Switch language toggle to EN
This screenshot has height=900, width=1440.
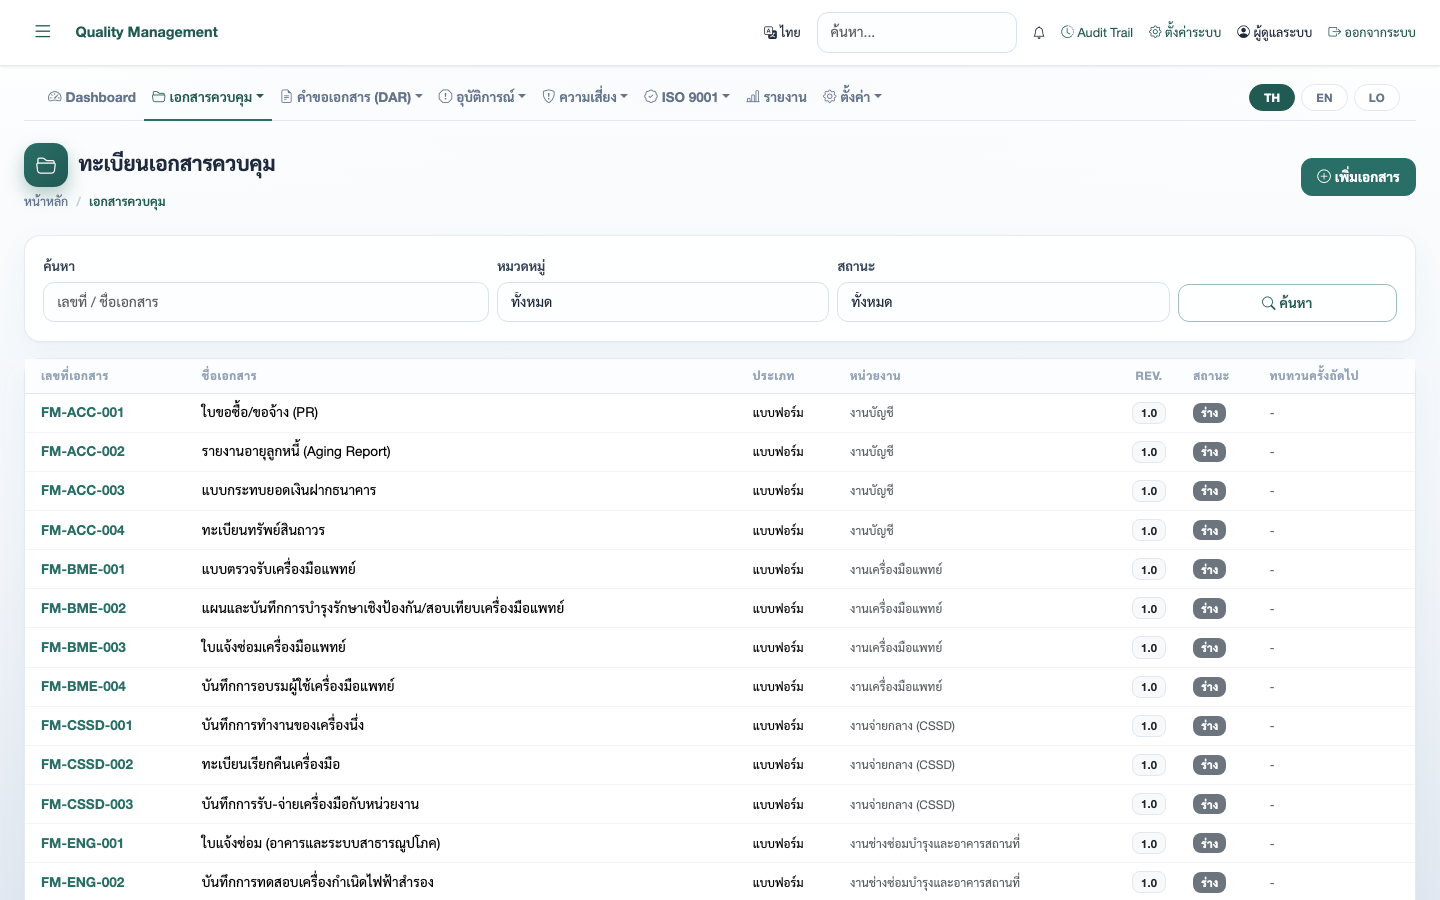tap(1324, 97)
